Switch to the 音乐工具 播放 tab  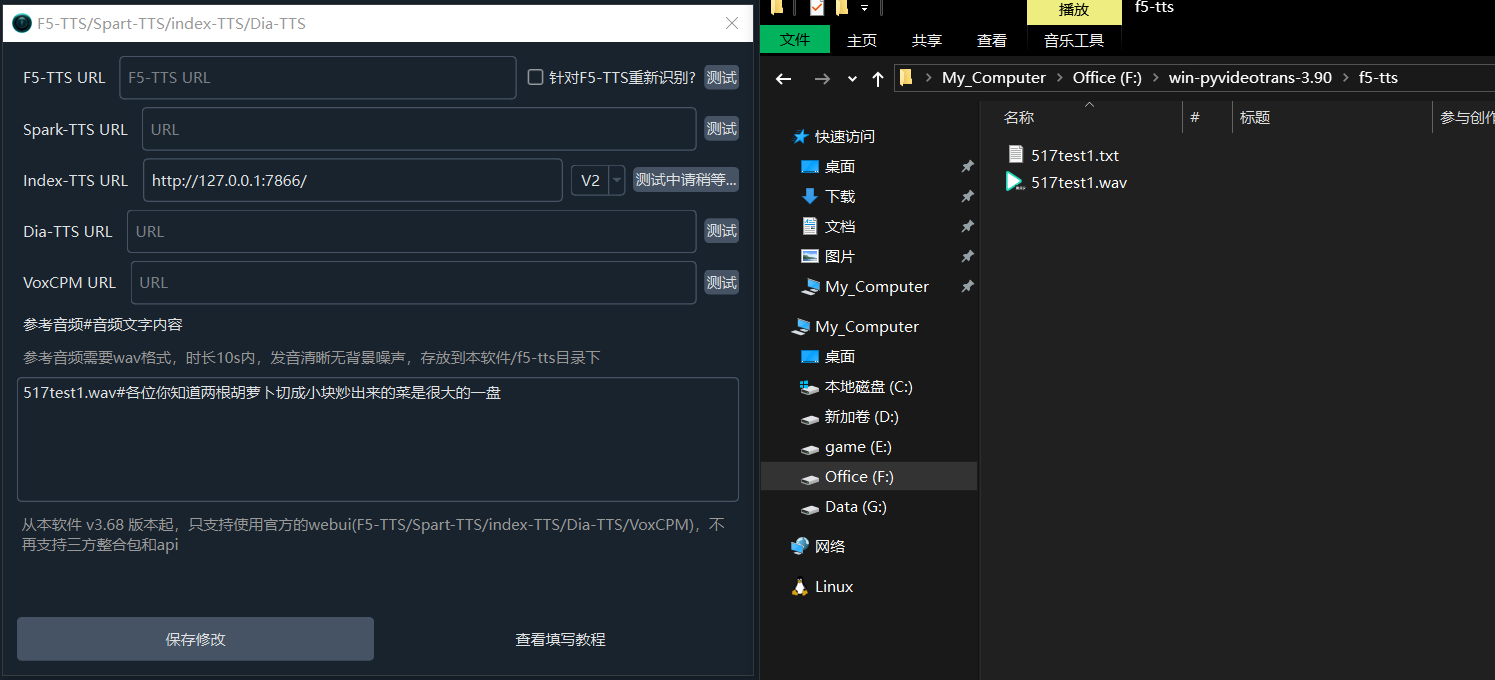pos(1074,12)
